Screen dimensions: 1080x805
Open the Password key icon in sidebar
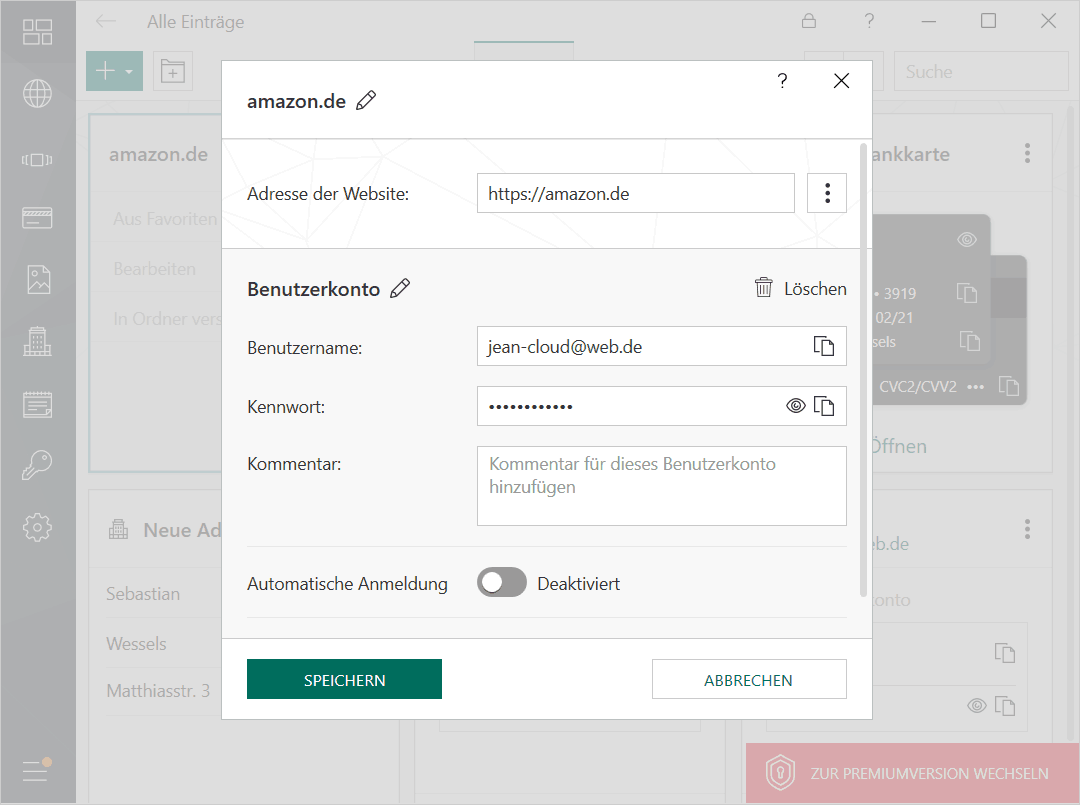click(x=37, y=465)
